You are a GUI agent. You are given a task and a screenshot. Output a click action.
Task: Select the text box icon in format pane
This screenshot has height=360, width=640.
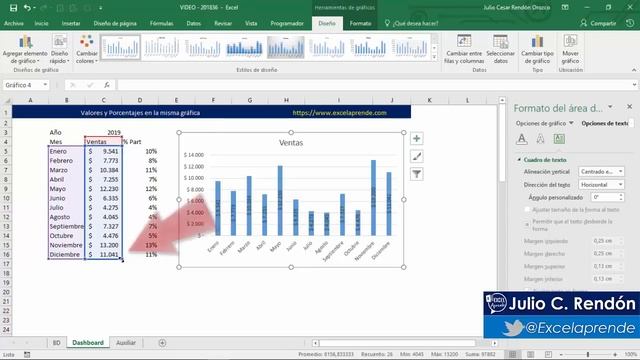pos(559,139)
